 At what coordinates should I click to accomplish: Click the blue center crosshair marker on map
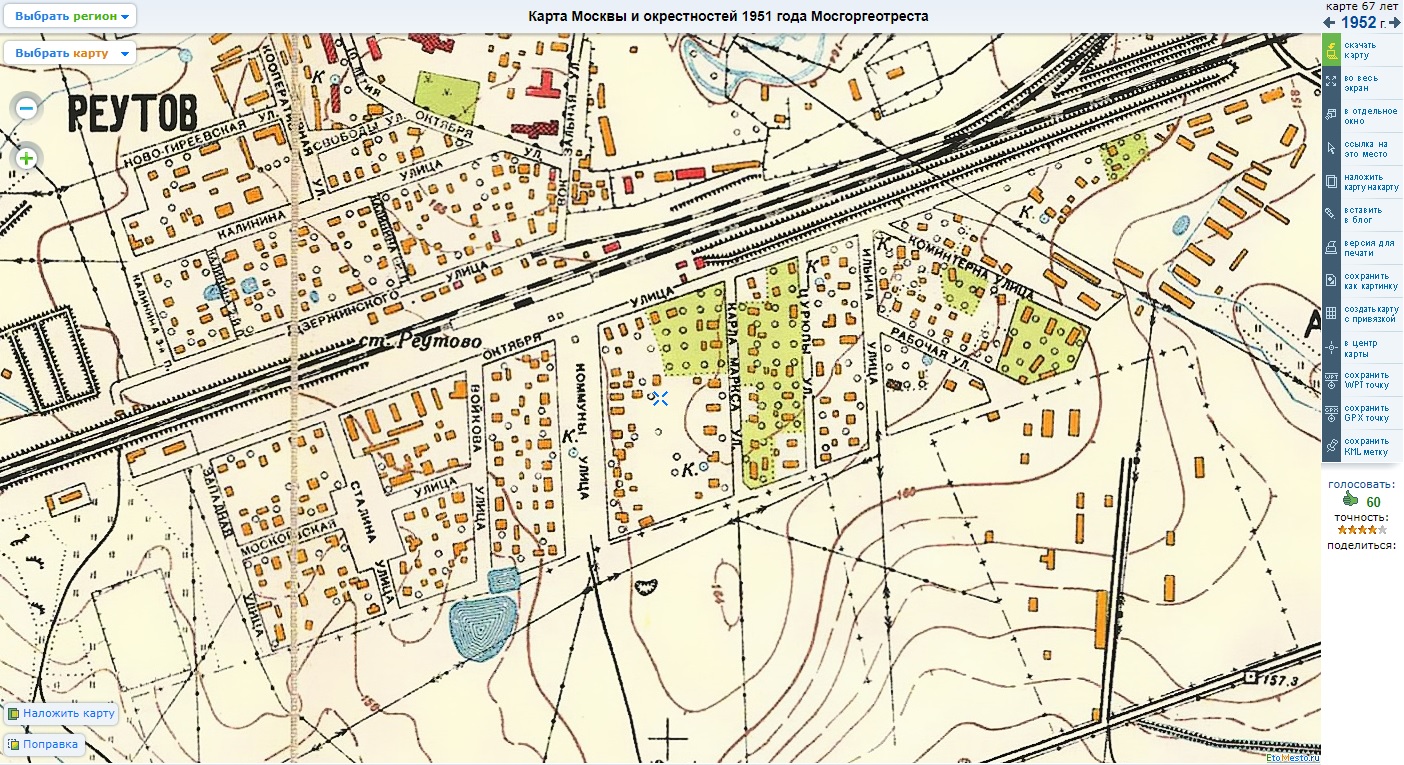coord(660,398)
